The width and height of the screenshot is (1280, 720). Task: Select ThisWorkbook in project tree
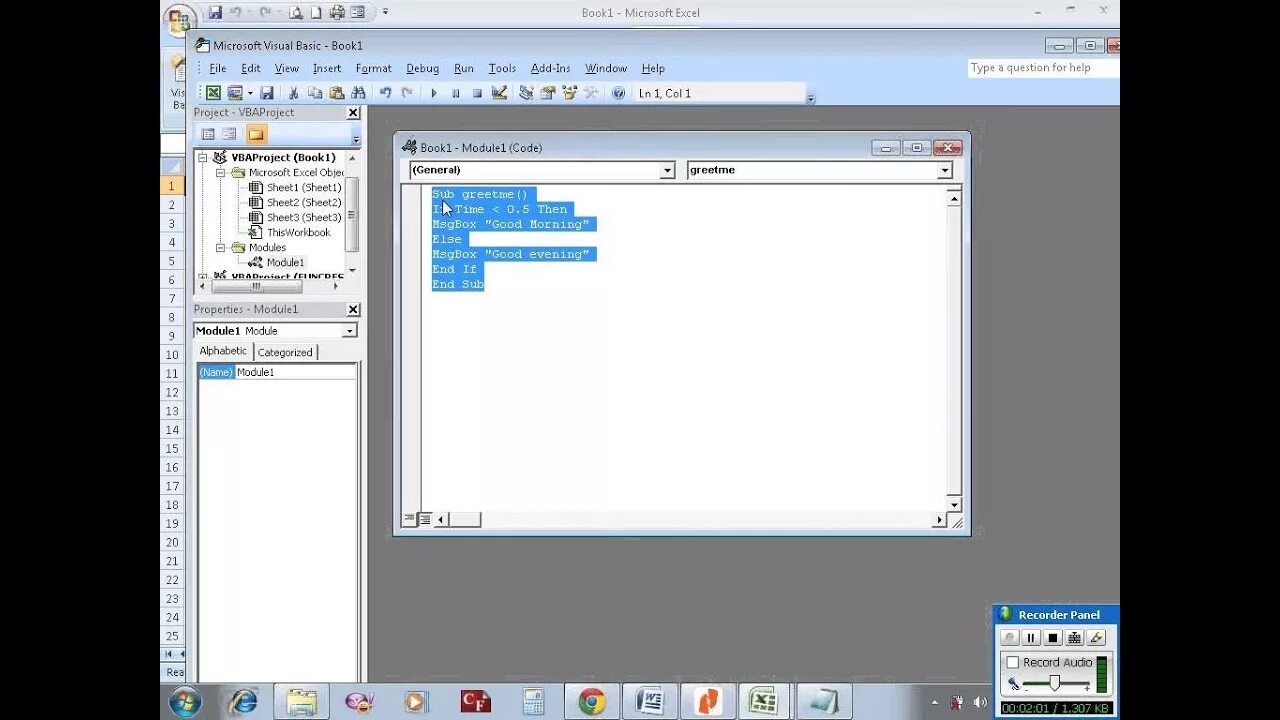298,232
